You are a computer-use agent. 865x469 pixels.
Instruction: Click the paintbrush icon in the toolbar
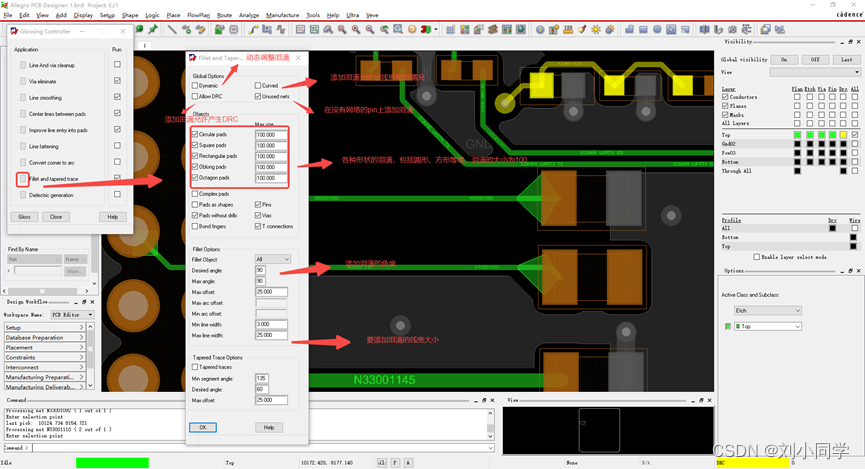pyautogui.click(x=581, y=29)
